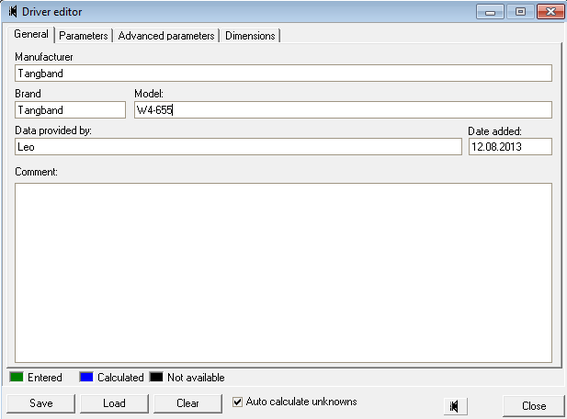Click the Close button at bottom right
Viewport: 567px width, 419px height.
[x=534, y=406]
